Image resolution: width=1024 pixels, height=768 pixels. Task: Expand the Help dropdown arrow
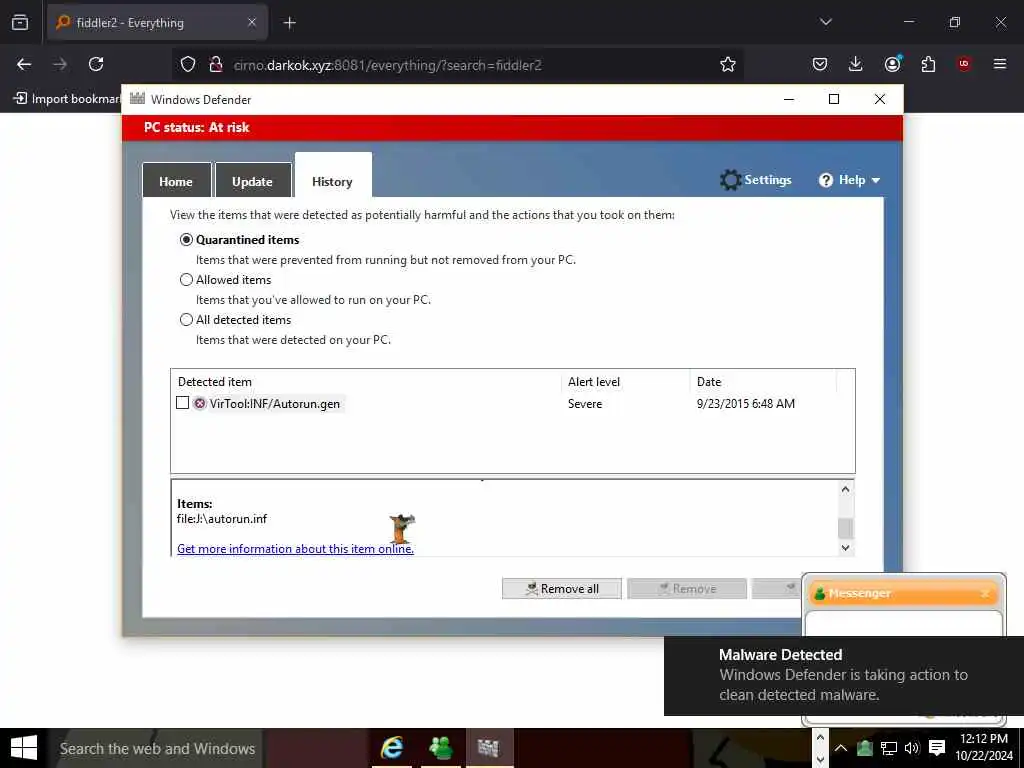tap(876, 181)
